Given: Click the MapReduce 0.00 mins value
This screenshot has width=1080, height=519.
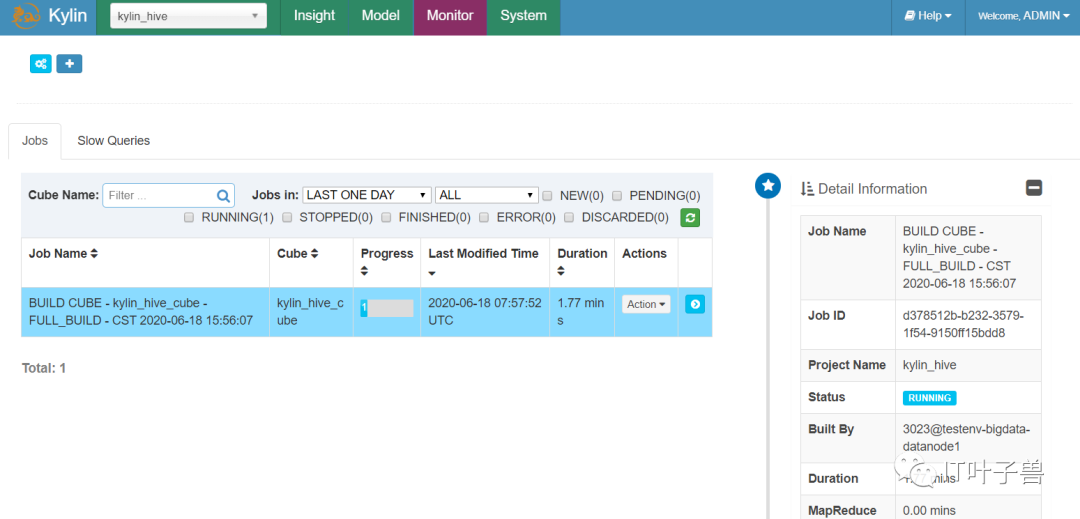Looking at the screenshot, I should pos(929,511).
